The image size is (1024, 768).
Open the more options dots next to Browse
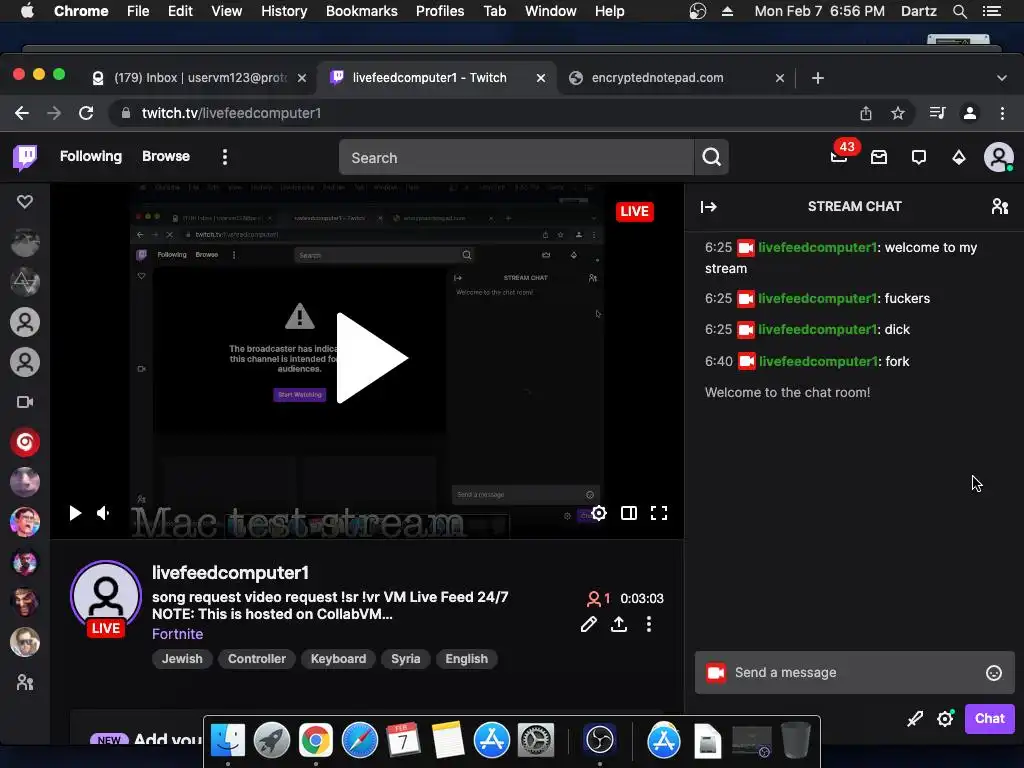coord(225,157)
